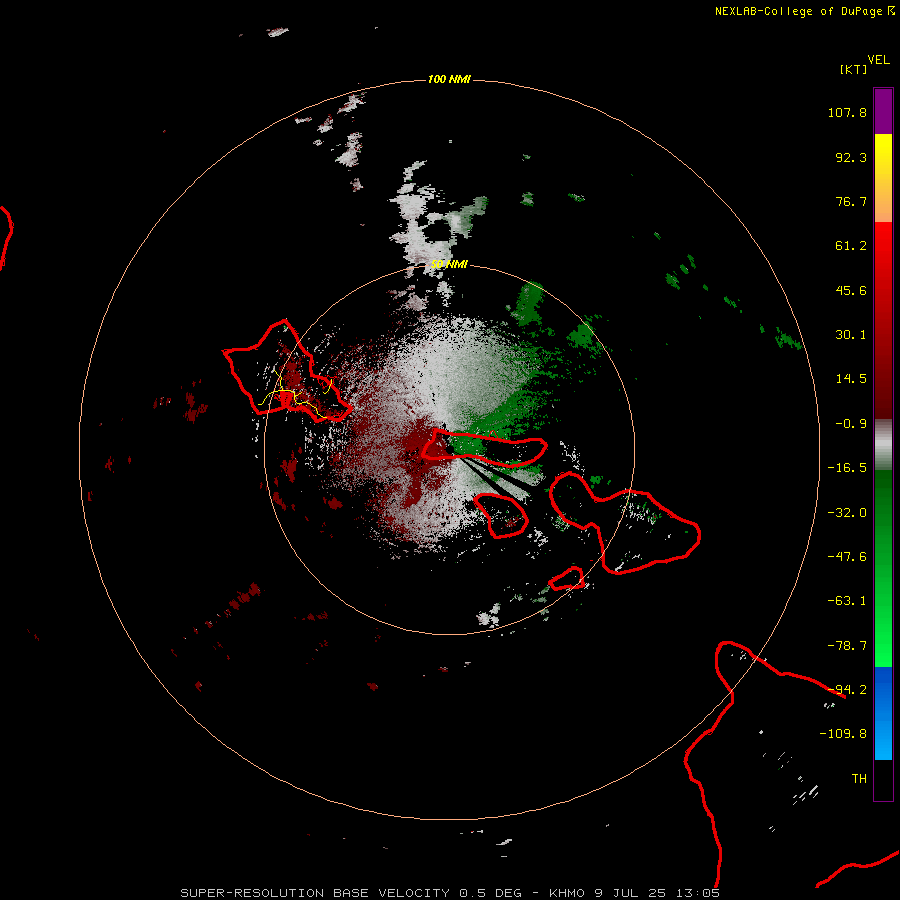Click the 107.8 legend value
This screenshot has height=900, width=900.
(847, 112)
